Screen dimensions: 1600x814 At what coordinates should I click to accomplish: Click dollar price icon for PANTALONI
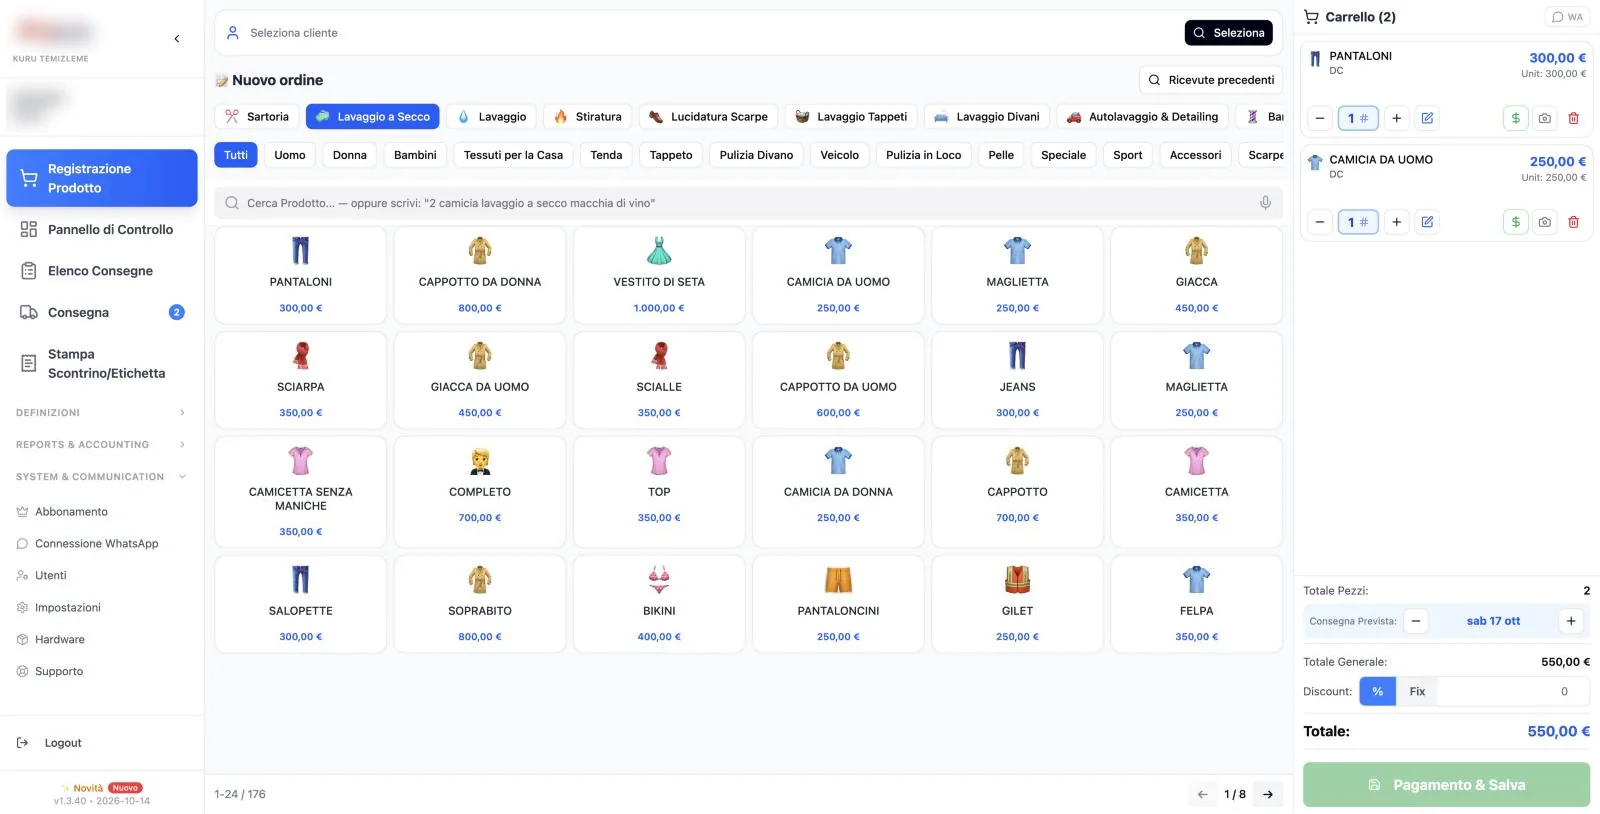(1516, 118)
